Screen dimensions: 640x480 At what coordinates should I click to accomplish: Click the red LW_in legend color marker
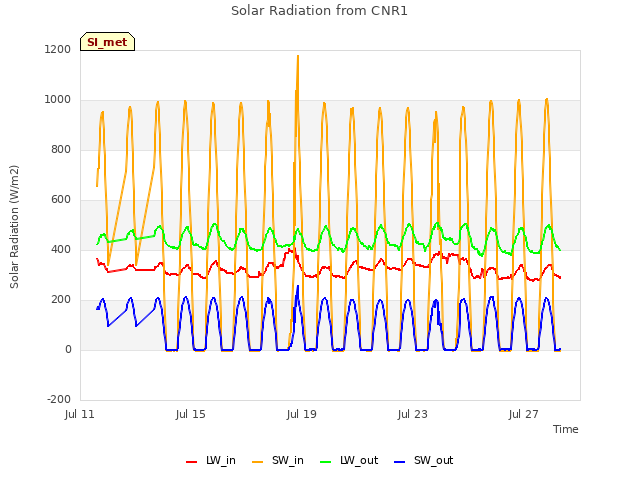191,462
